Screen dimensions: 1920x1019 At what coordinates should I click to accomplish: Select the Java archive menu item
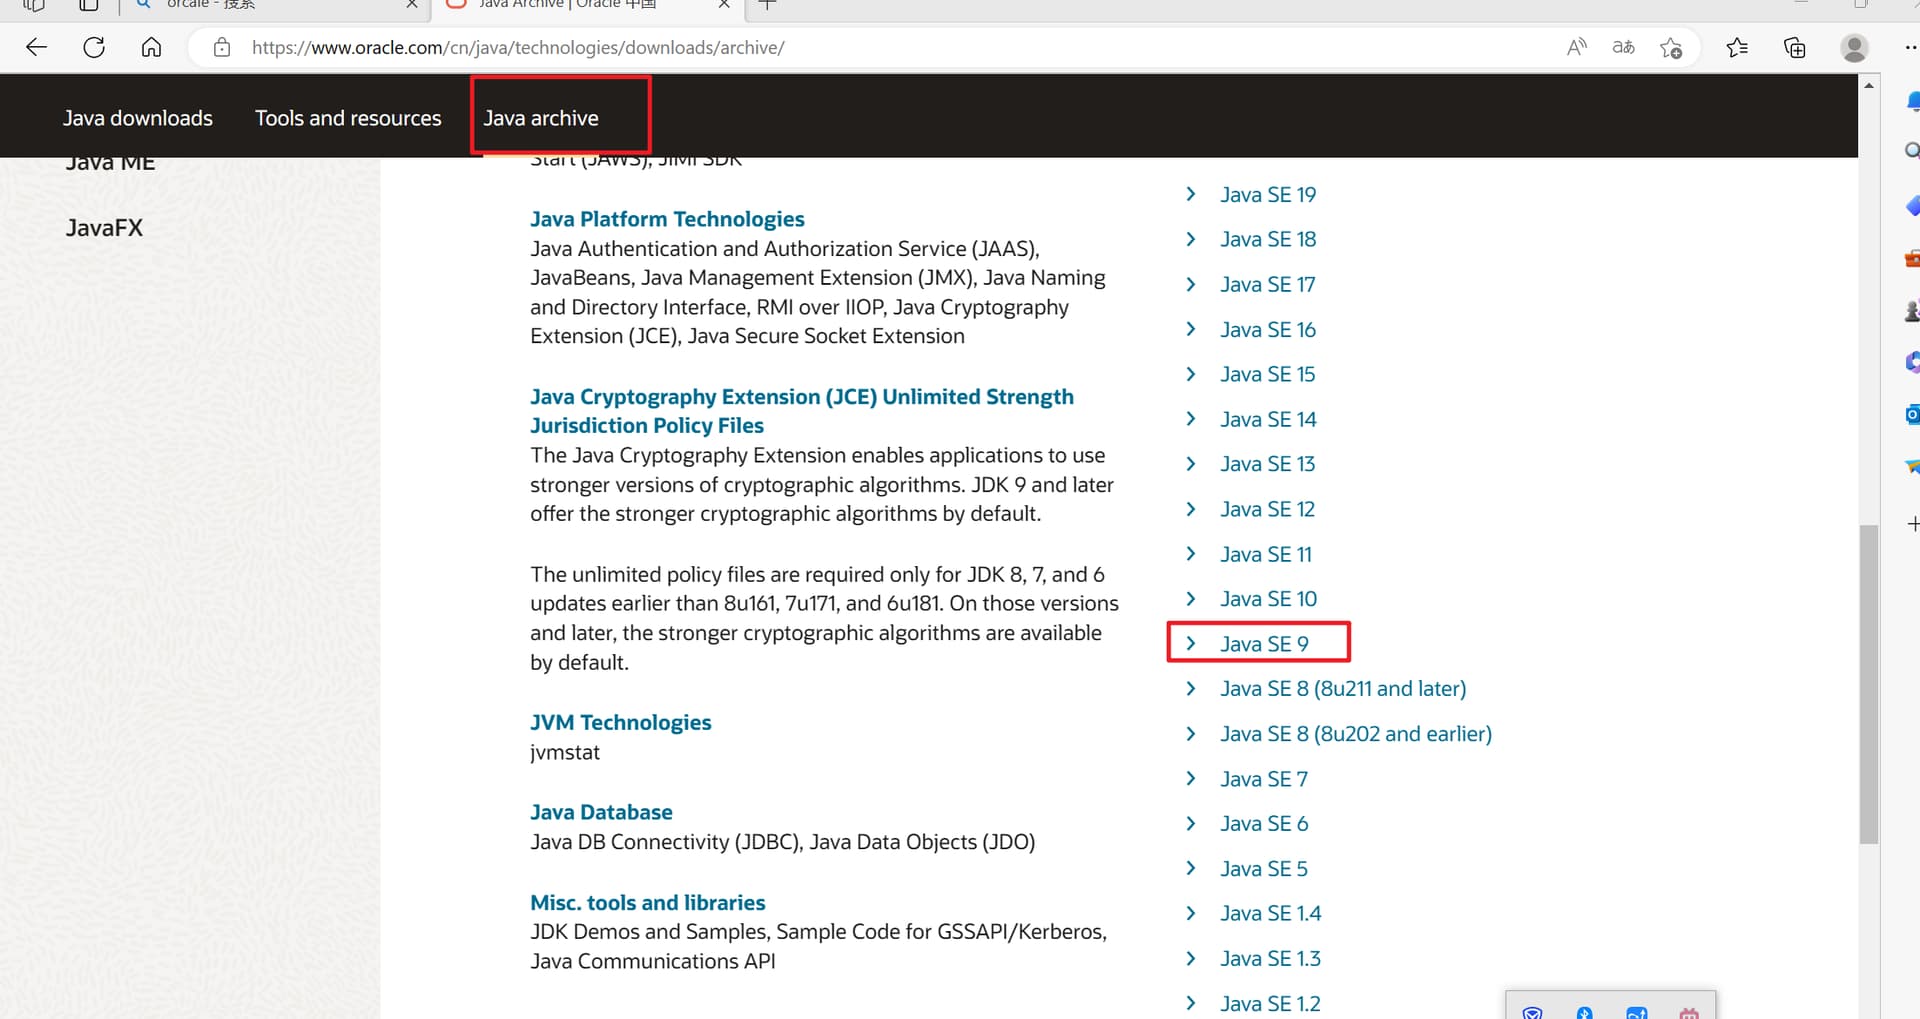click(x=541, y=118)
